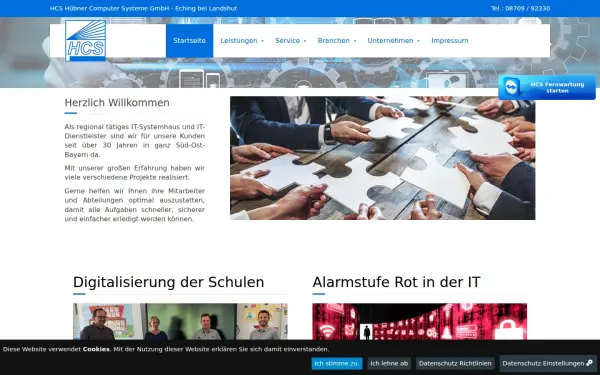Start HCS Fernwartung remote support

click(x=547, y=87)
